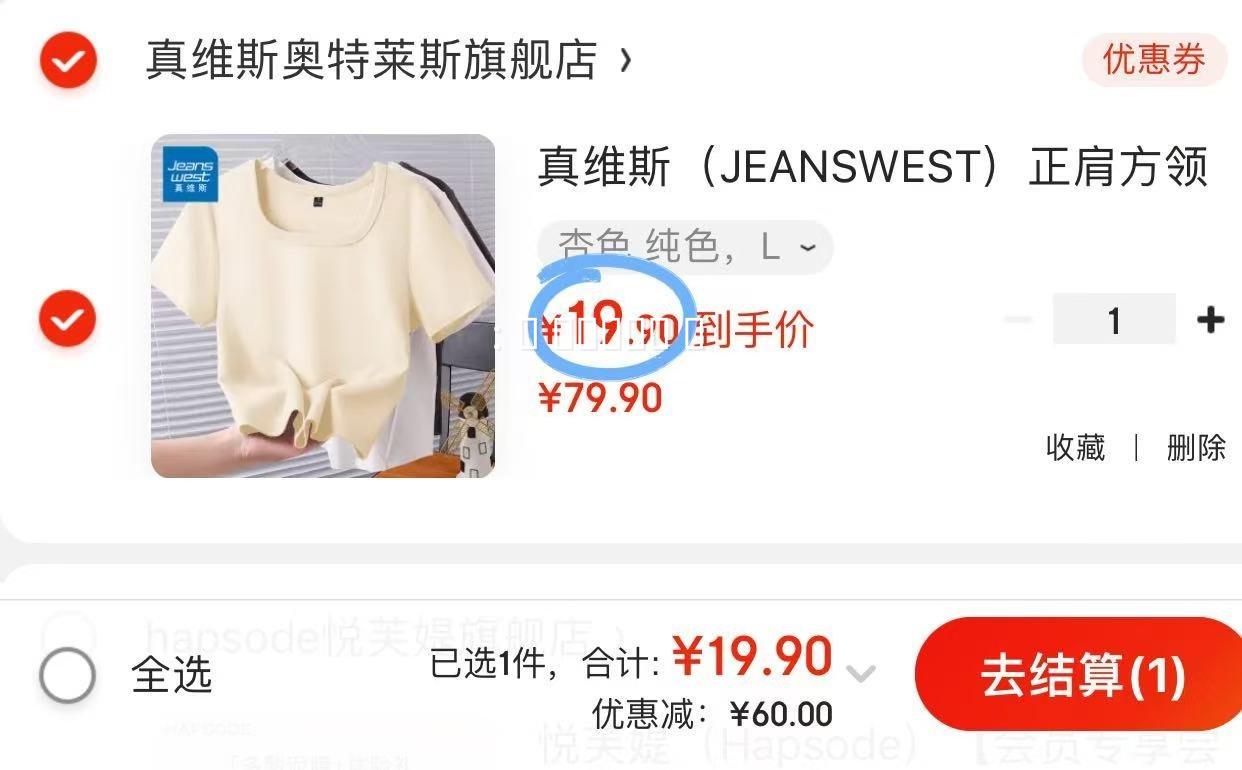Click the ¥79.90 original price
This screenshot has width=1242, height=770.
click(600, 398)
